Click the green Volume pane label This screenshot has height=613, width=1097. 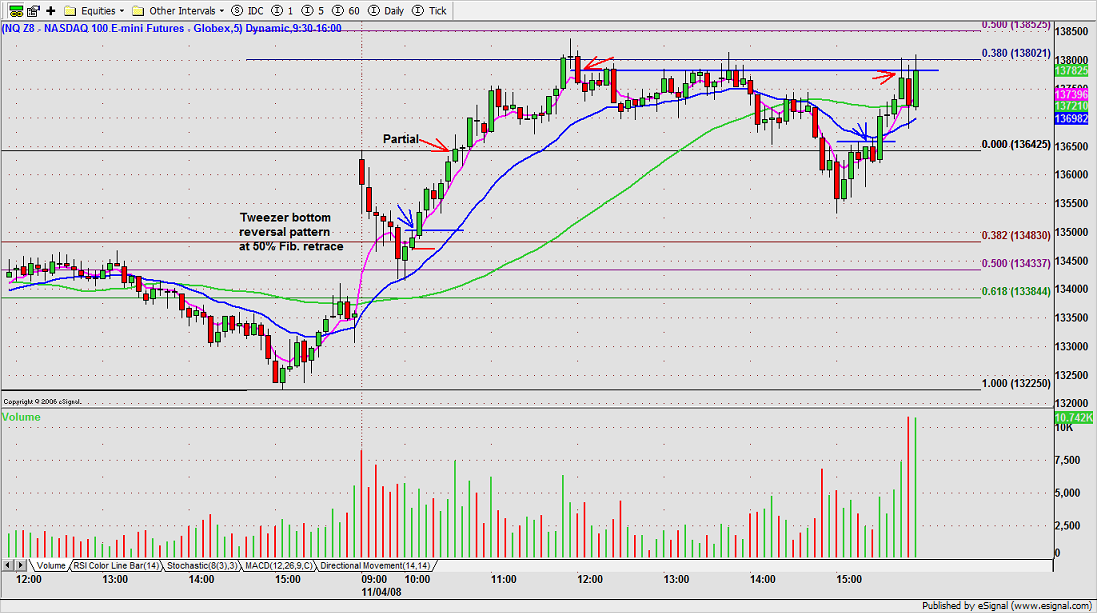21,417
